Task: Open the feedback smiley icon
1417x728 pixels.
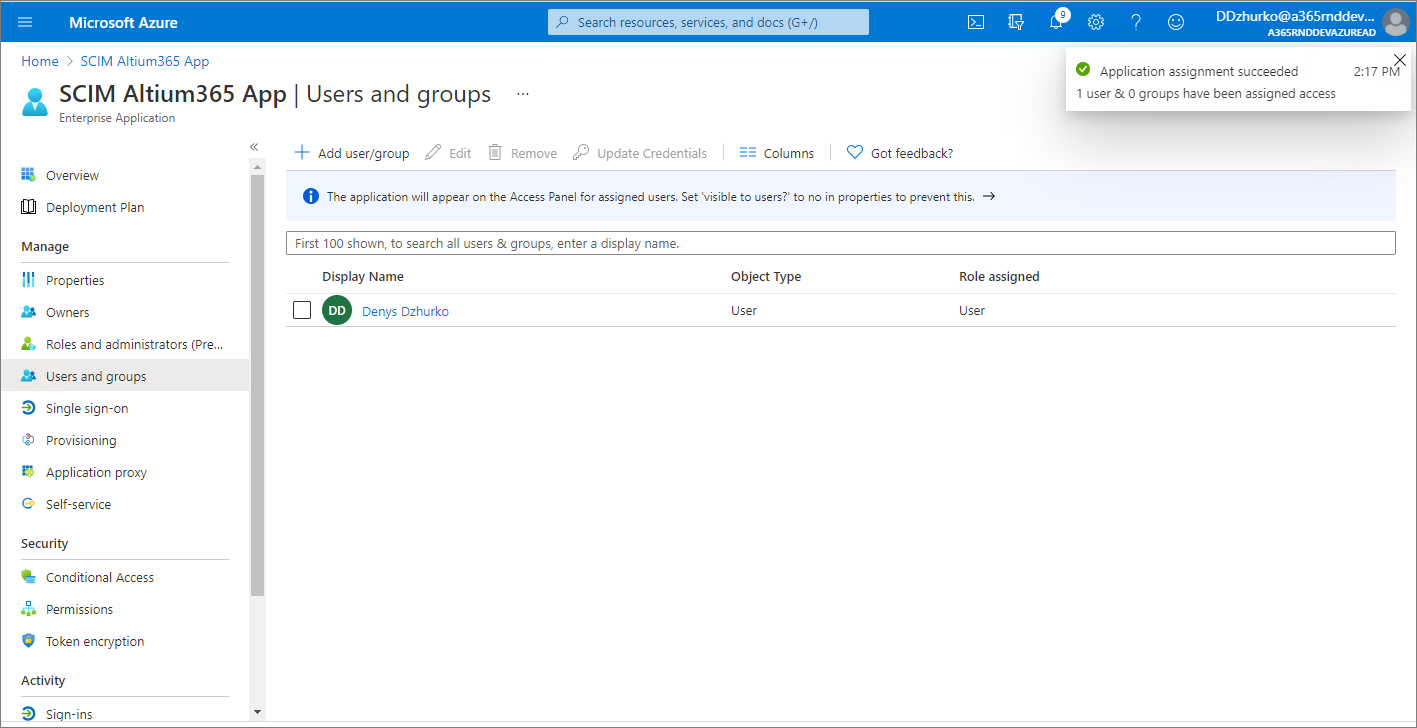Action: point(1176,22)
